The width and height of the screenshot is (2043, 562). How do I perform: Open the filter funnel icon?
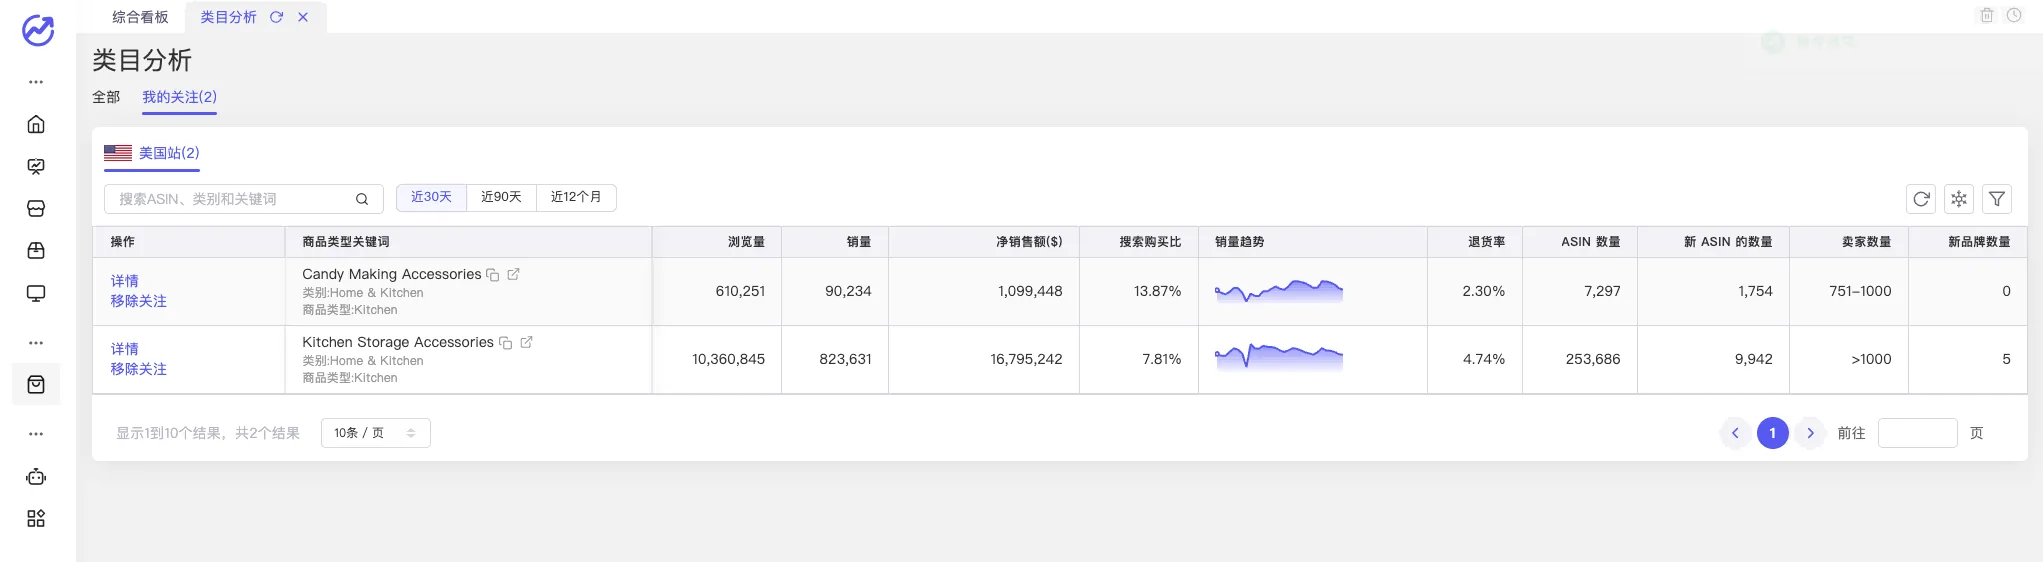click(1997, 199)
